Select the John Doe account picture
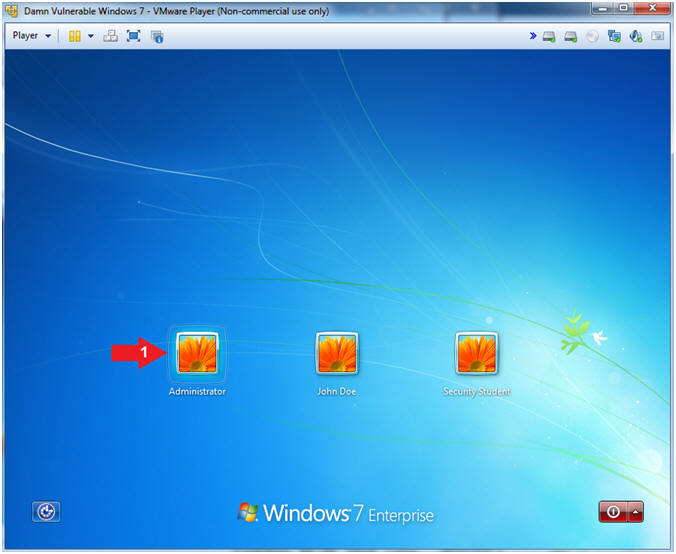 point(337,353)
